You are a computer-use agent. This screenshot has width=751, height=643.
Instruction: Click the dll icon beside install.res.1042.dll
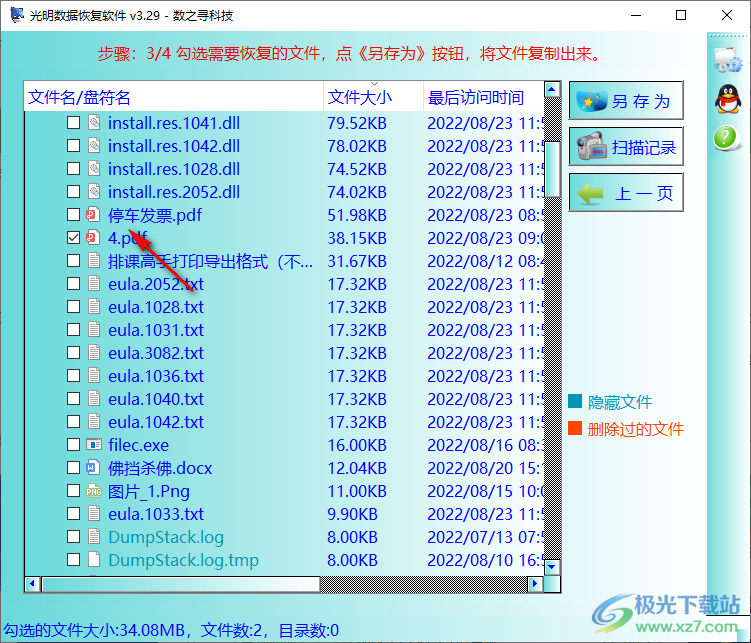click(94, 146)
